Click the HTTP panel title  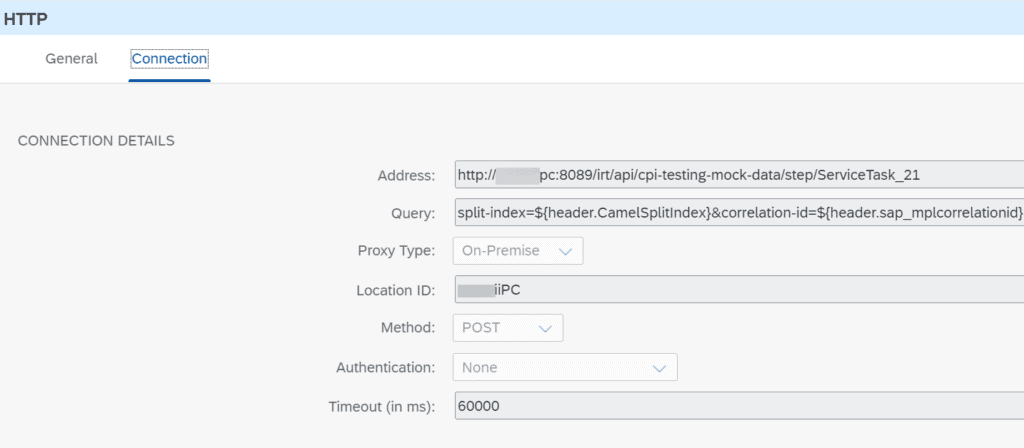point(24,19)
